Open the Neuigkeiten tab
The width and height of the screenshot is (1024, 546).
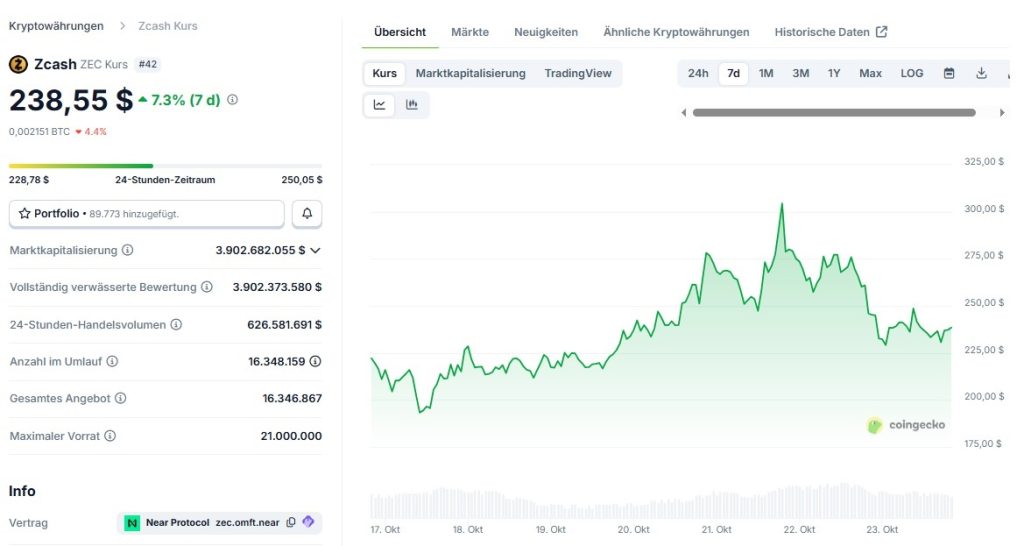(546, 32)
